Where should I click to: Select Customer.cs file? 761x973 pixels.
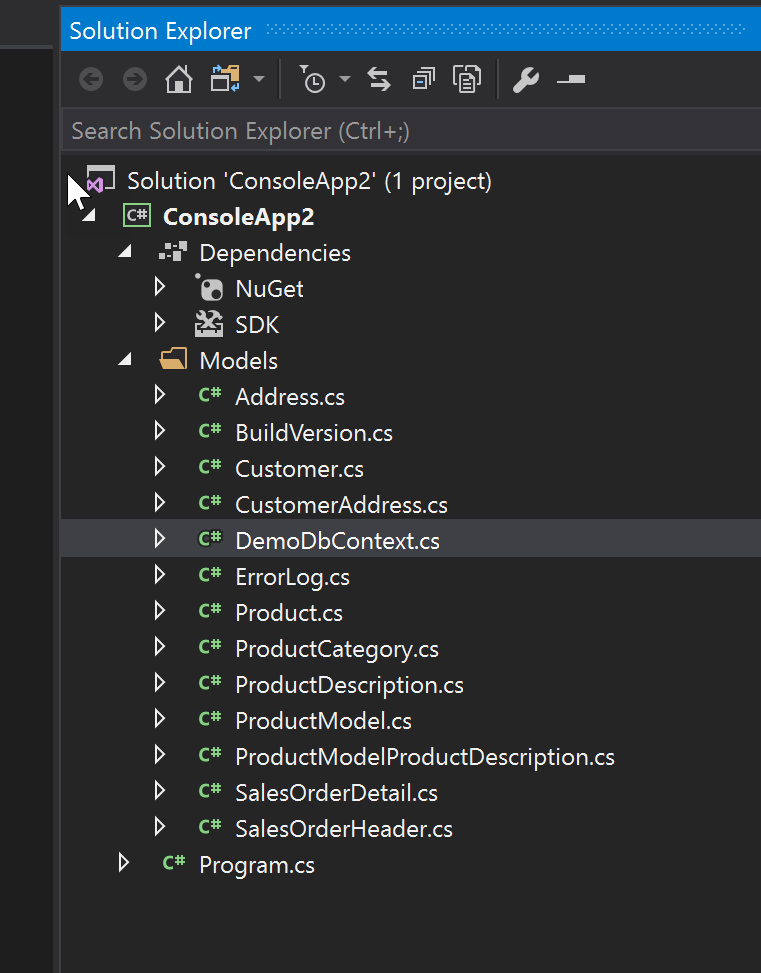(300, 469)
